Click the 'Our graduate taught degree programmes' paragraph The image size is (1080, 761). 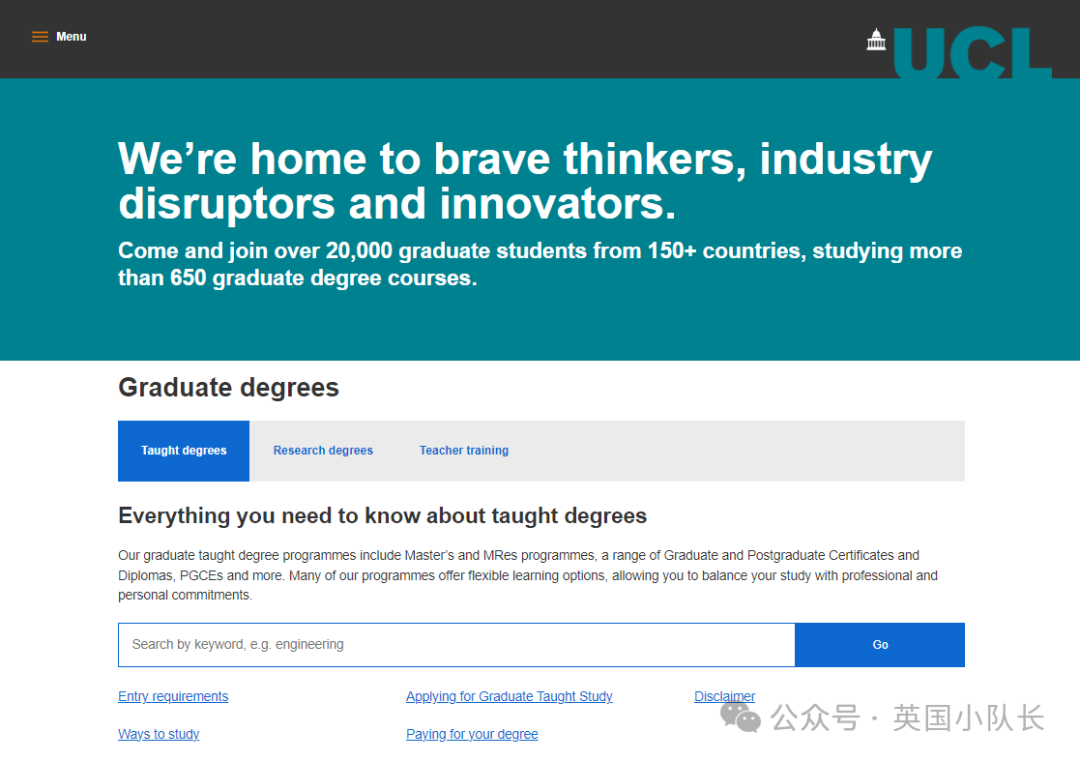[528, 575]
